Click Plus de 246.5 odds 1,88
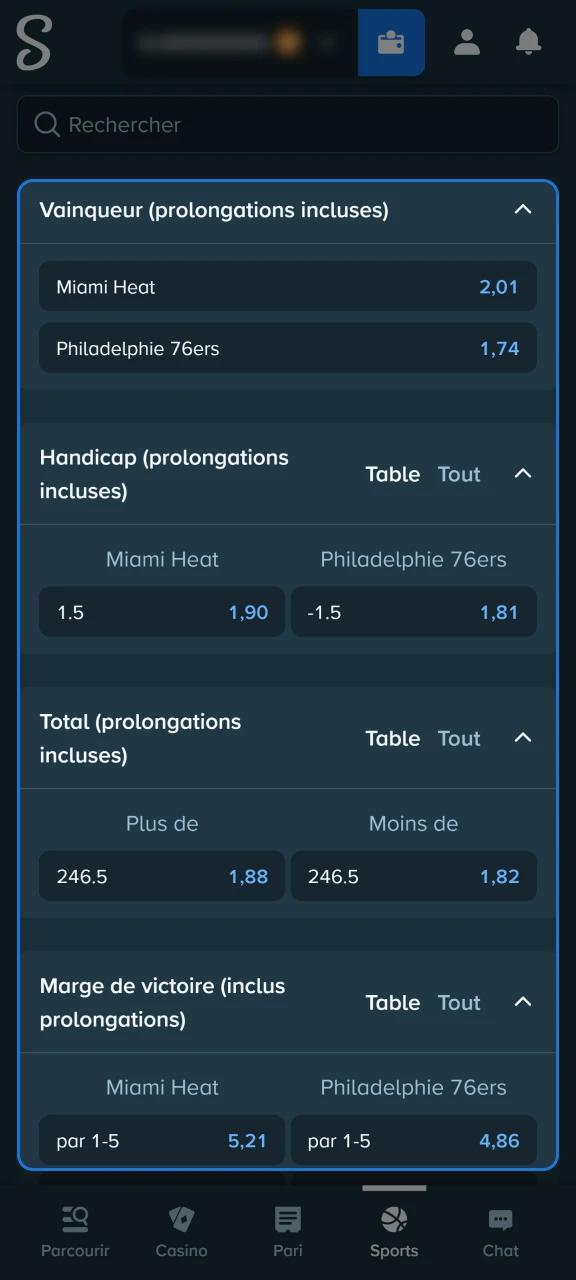This screenshot has height=1280, width=576. click(161, 876)
